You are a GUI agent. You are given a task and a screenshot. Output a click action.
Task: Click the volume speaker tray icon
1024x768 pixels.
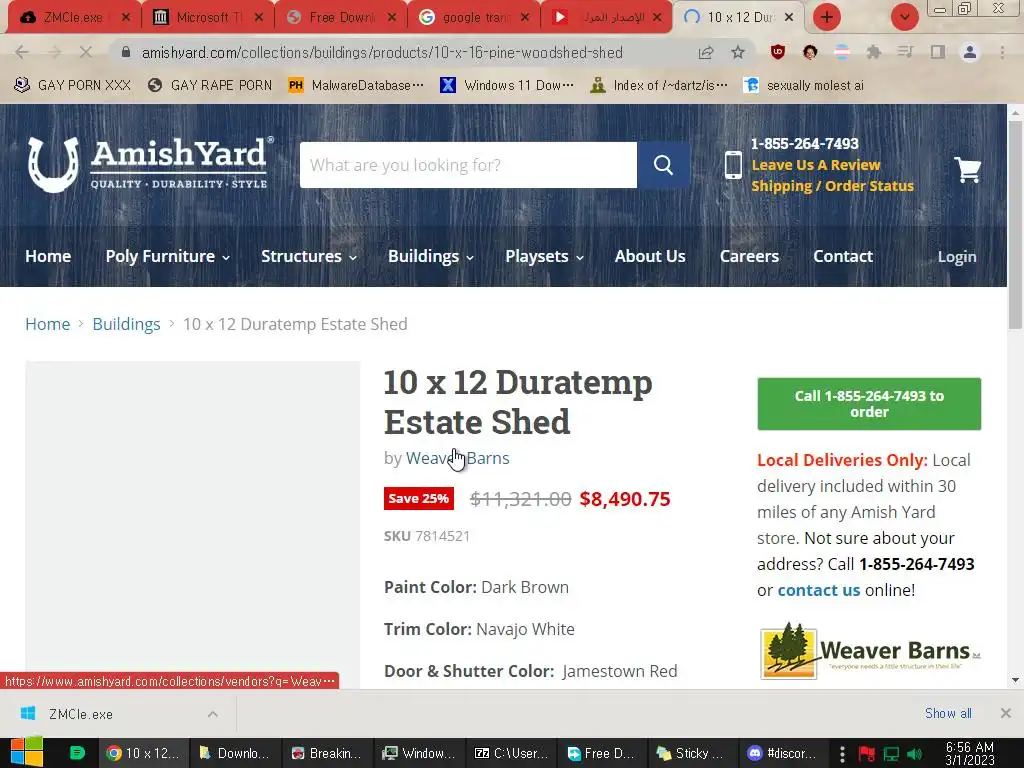(915, 754)
